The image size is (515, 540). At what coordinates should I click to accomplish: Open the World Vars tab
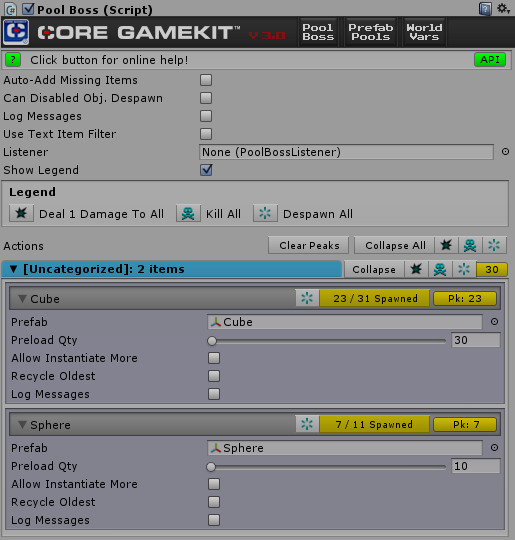point(424,32)
